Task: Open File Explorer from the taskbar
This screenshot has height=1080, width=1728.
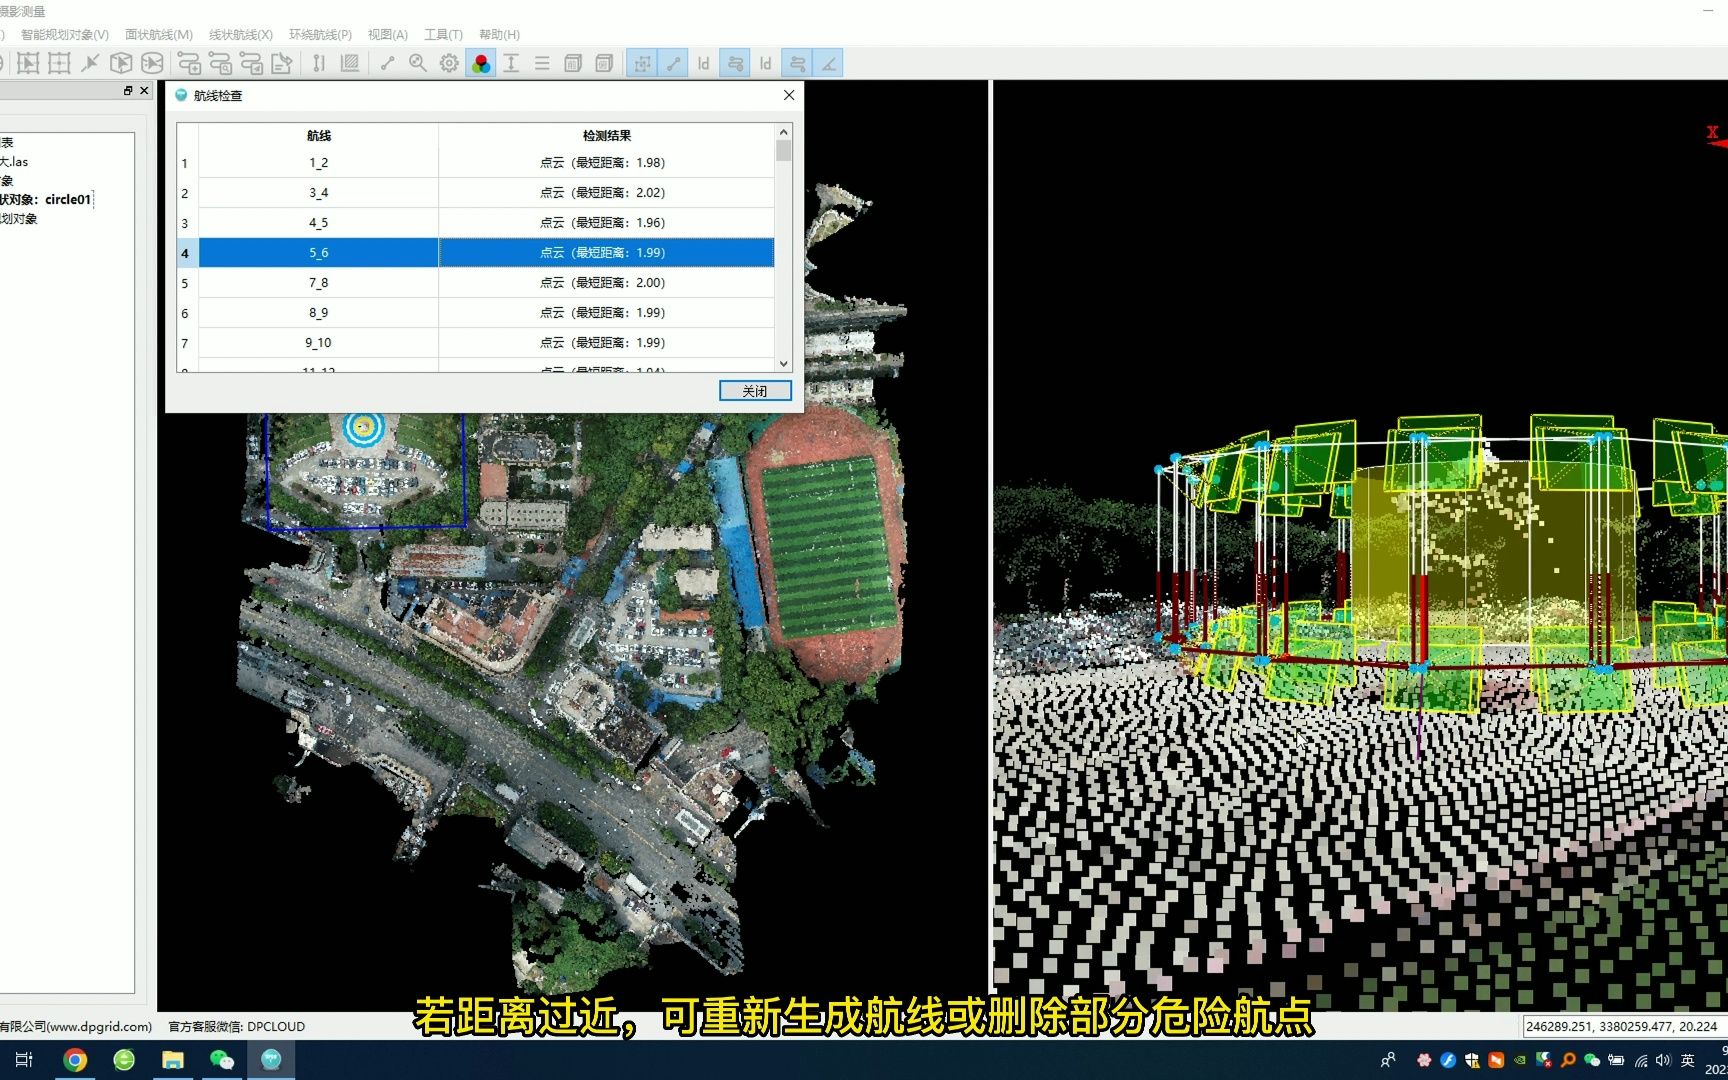Action: [173, 1060]
